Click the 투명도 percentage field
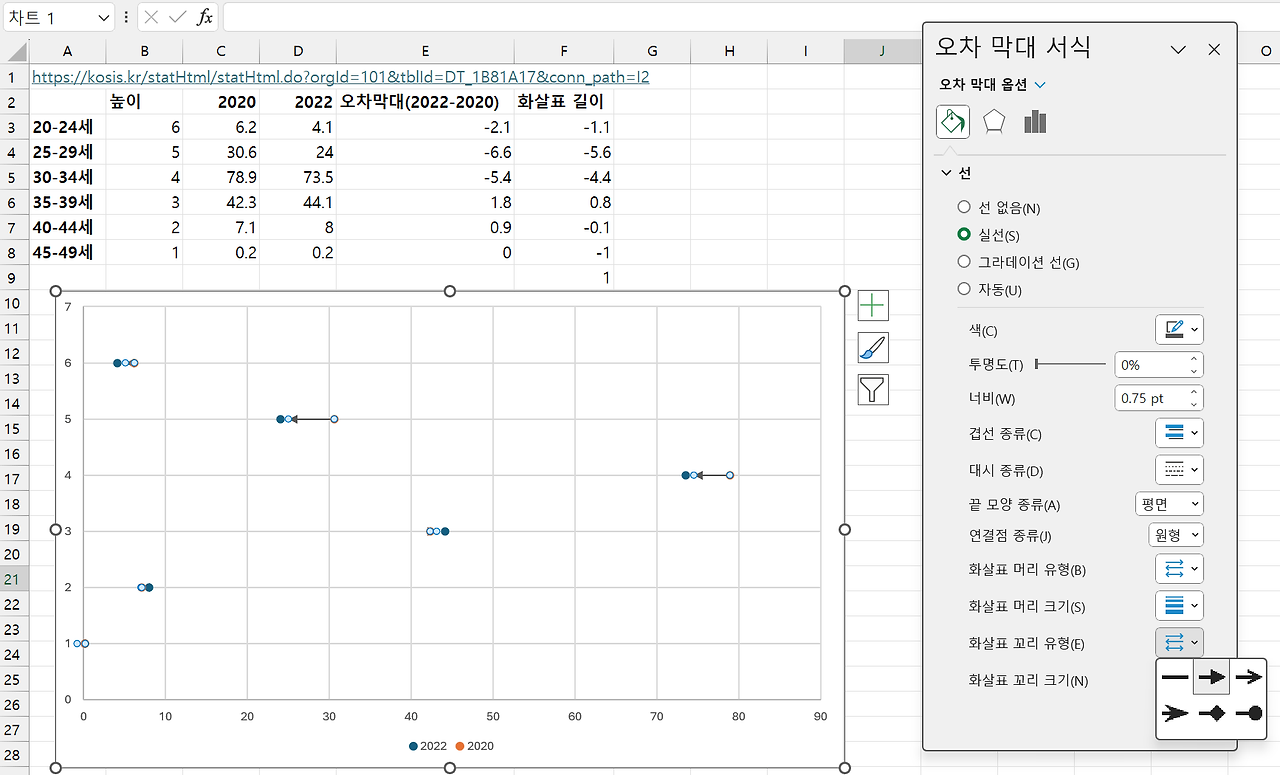The height and width of the screenshot is (775, 1280). pyautogui.click(x=1151, y=365)
